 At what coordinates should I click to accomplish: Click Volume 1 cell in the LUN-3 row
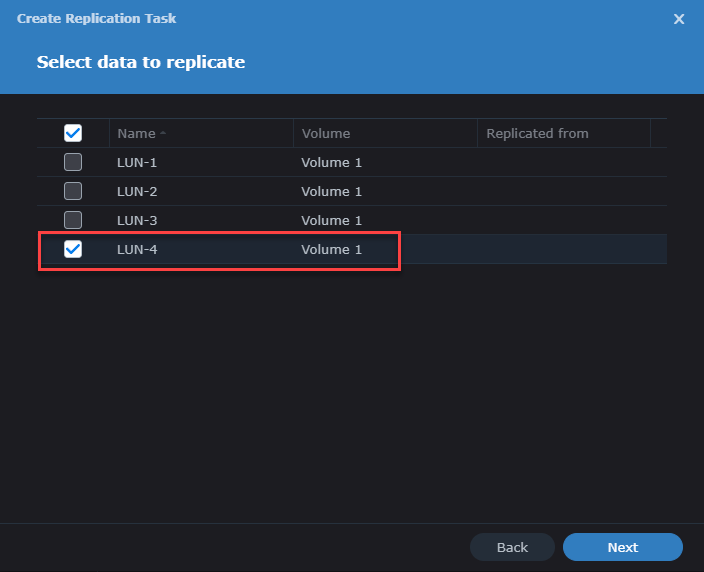pyautogui.click(x=331, y=220)
